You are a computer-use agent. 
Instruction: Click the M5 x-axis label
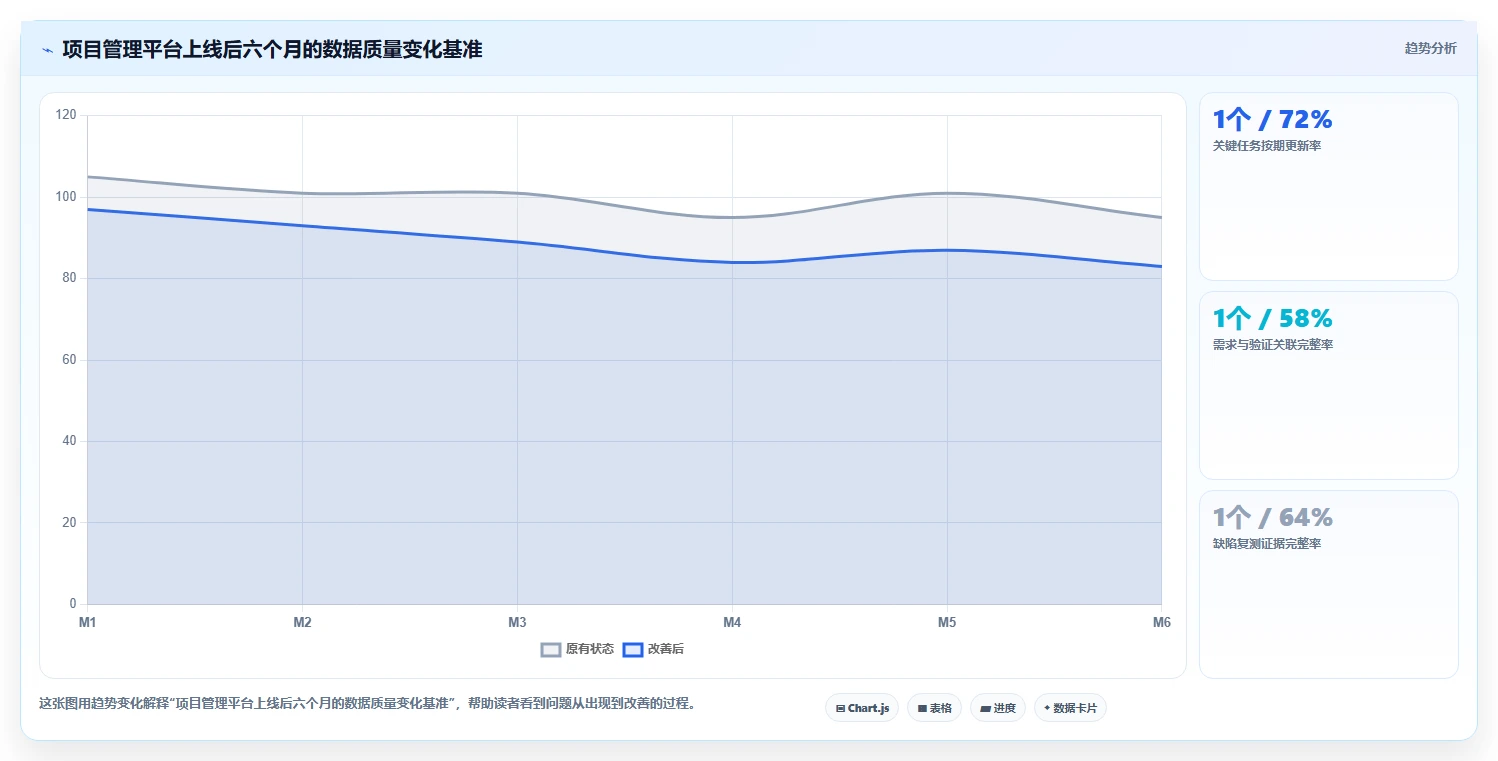(947, 622)
